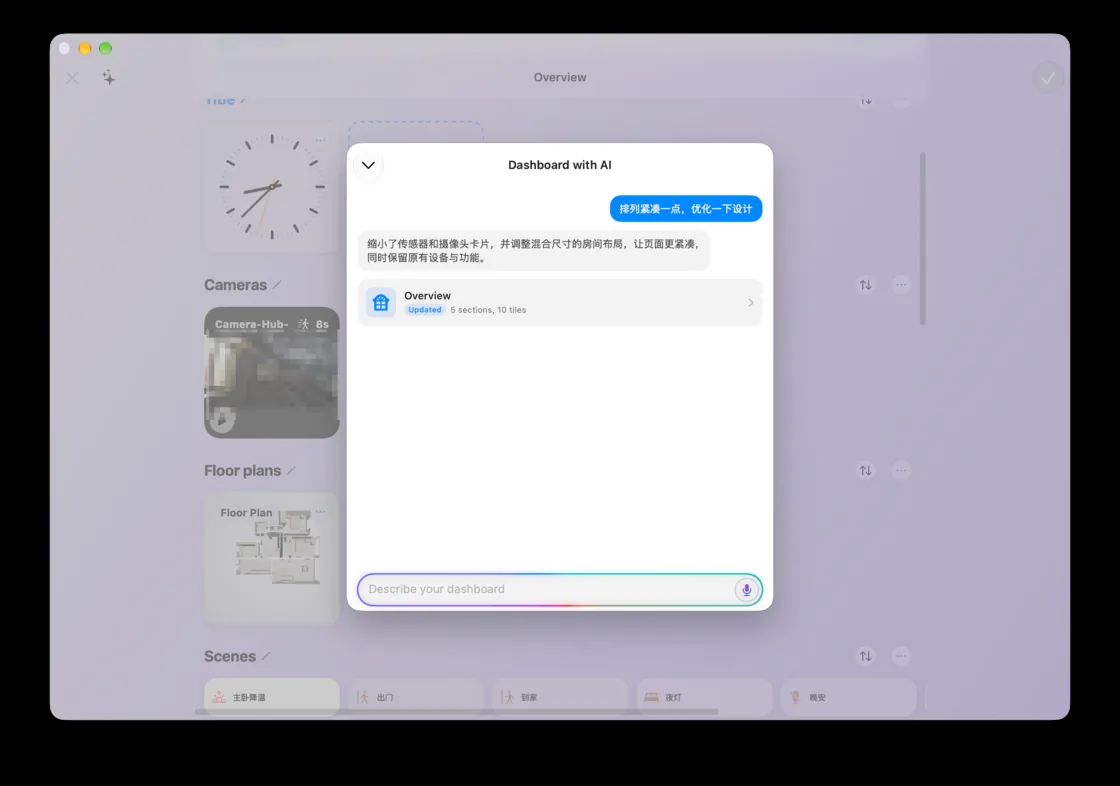The width and height of the screenshot is (1120, 786).
Task: Open the updated Overview dashboard card
Action: tap(560, 302)
